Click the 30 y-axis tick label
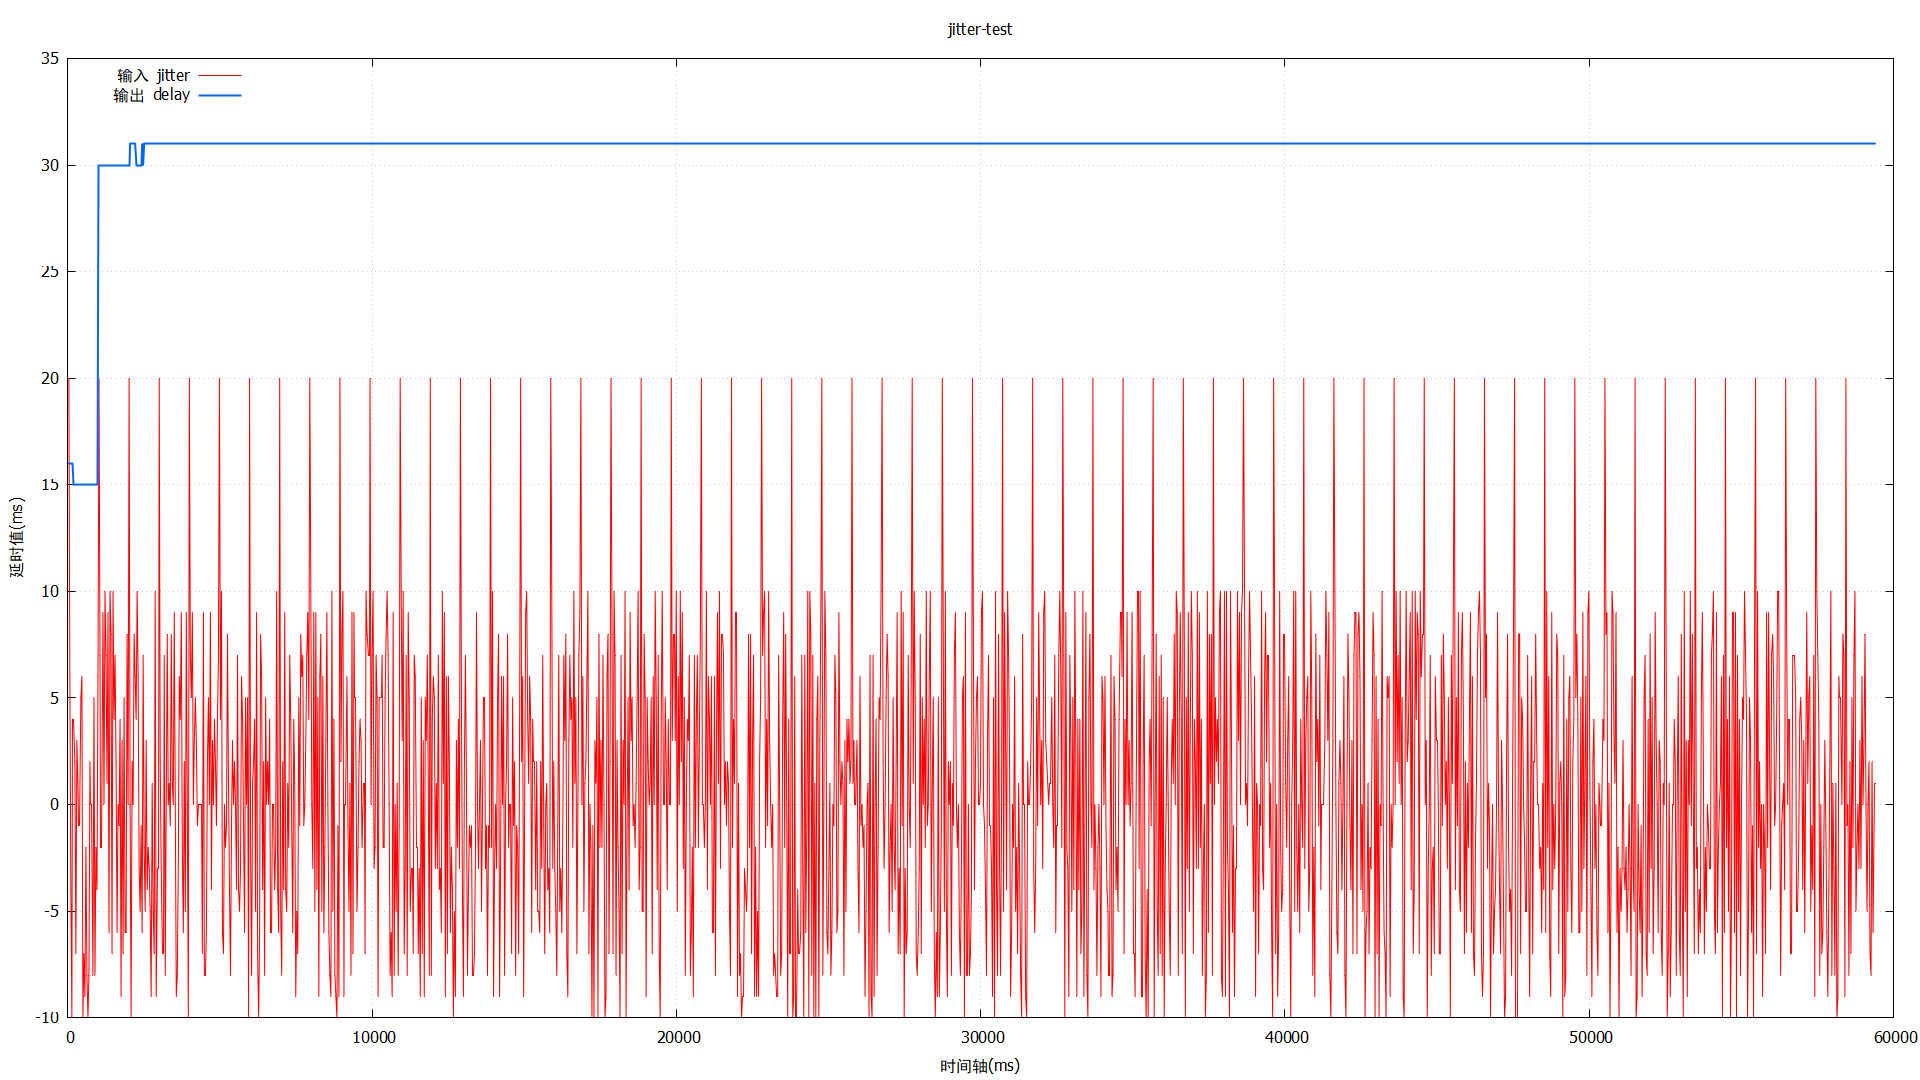The height and width of the screenshot is (1080, 1920). pos(50,165)
